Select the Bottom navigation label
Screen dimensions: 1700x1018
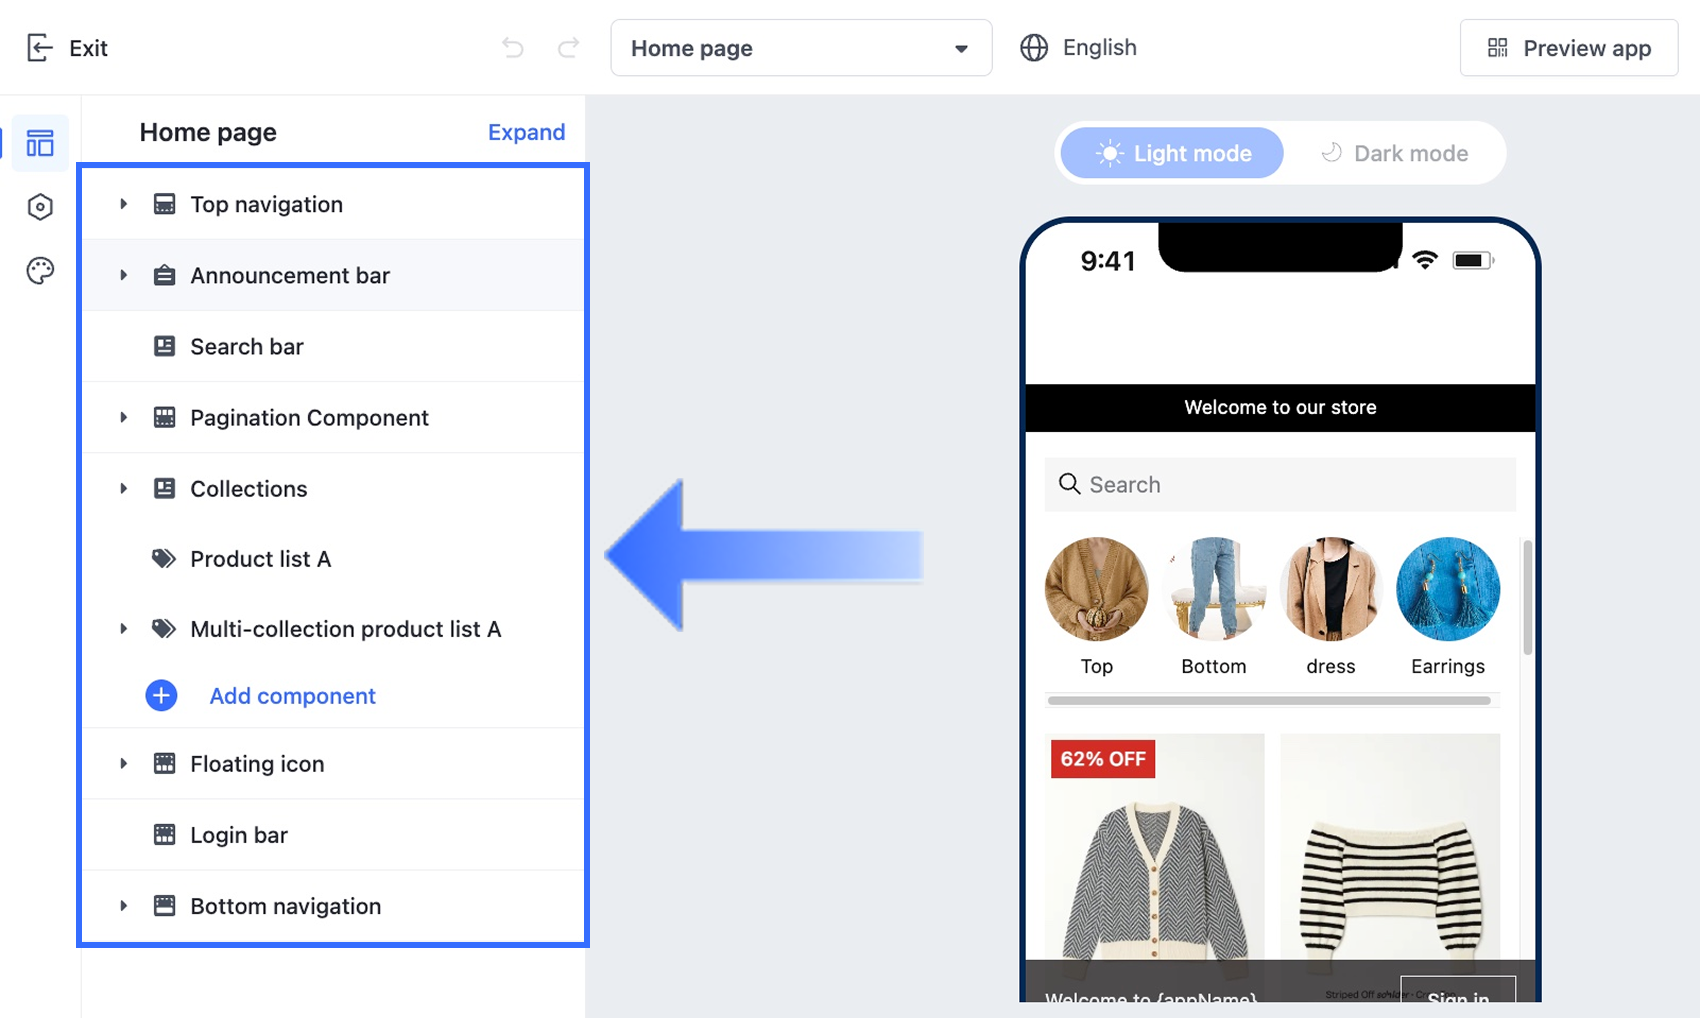point(286,906)
